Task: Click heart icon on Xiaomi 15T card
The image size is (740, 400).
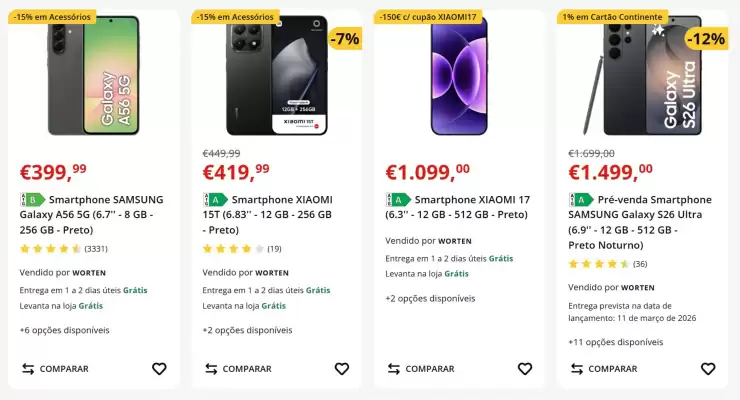Action: click(x=342, y=369)
